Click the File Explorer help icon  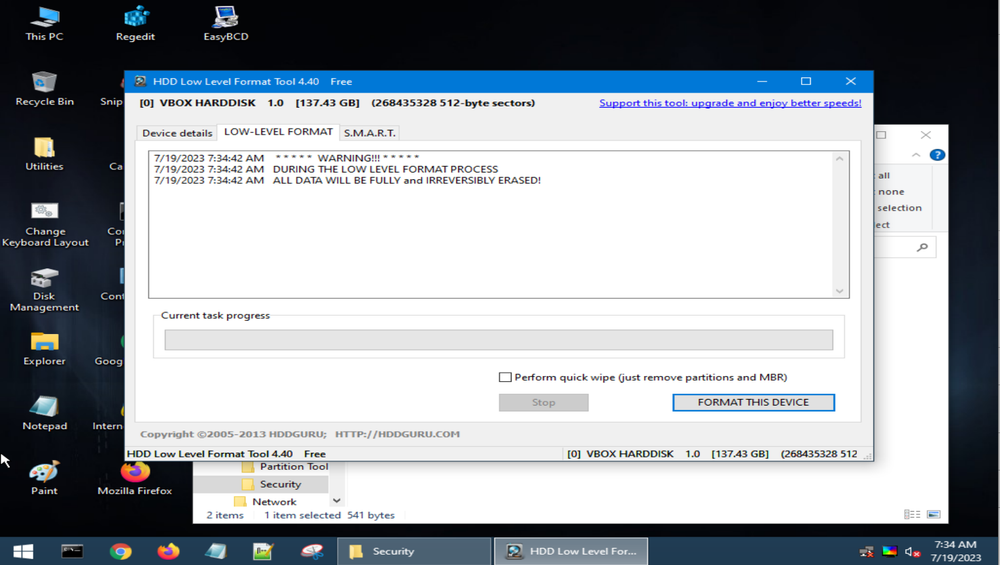click(x=937, y=155)
